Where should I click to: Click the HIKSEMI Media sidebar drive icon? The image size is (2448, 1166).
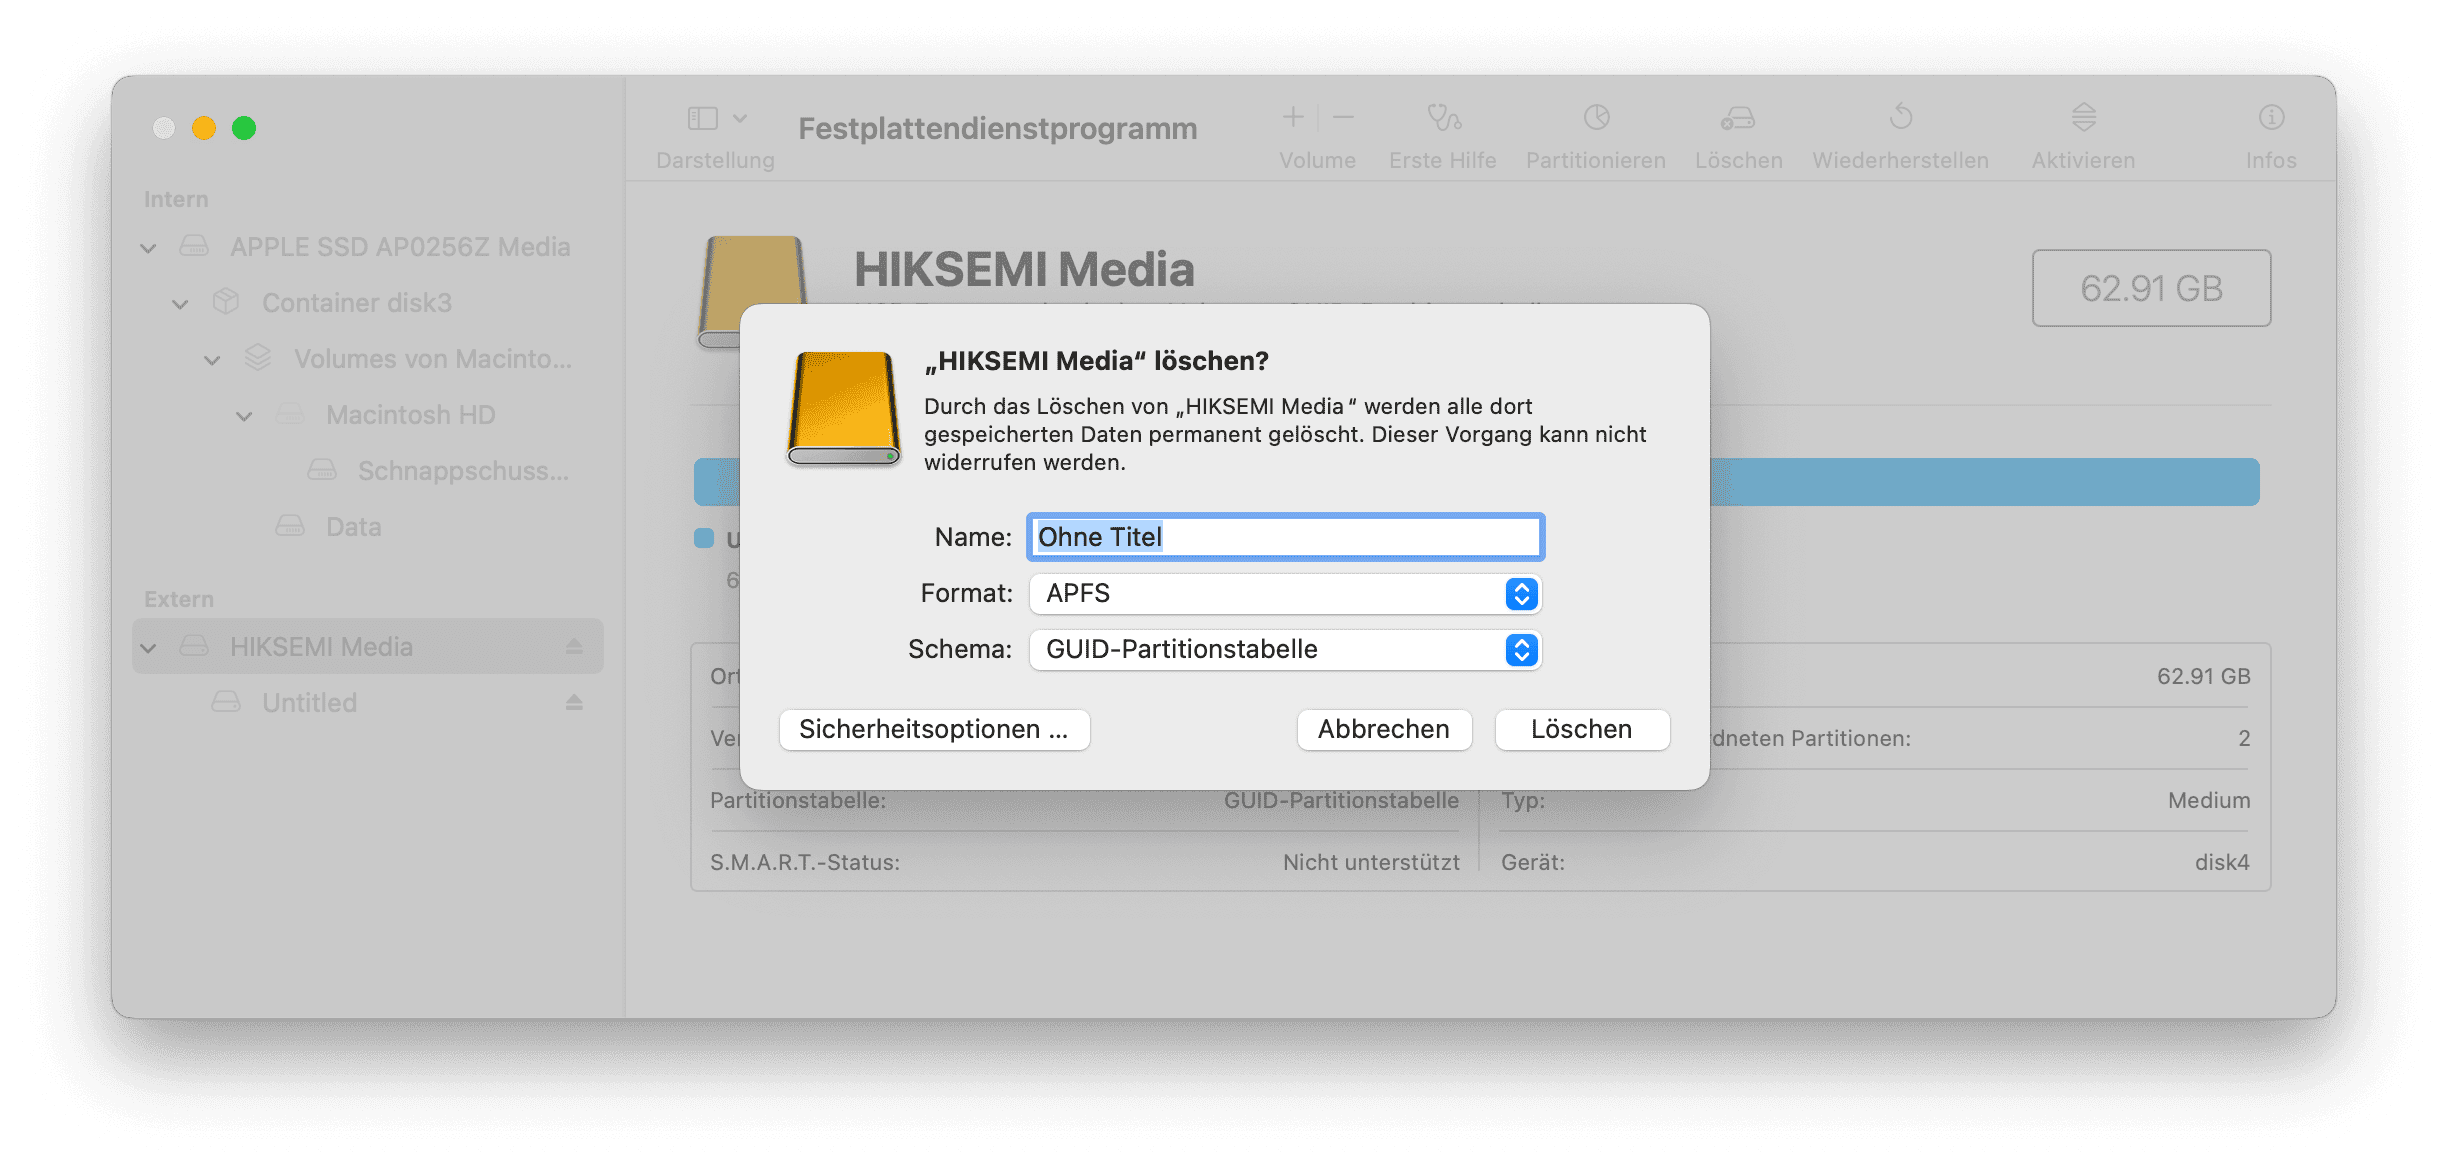click(x=194, y=646)
